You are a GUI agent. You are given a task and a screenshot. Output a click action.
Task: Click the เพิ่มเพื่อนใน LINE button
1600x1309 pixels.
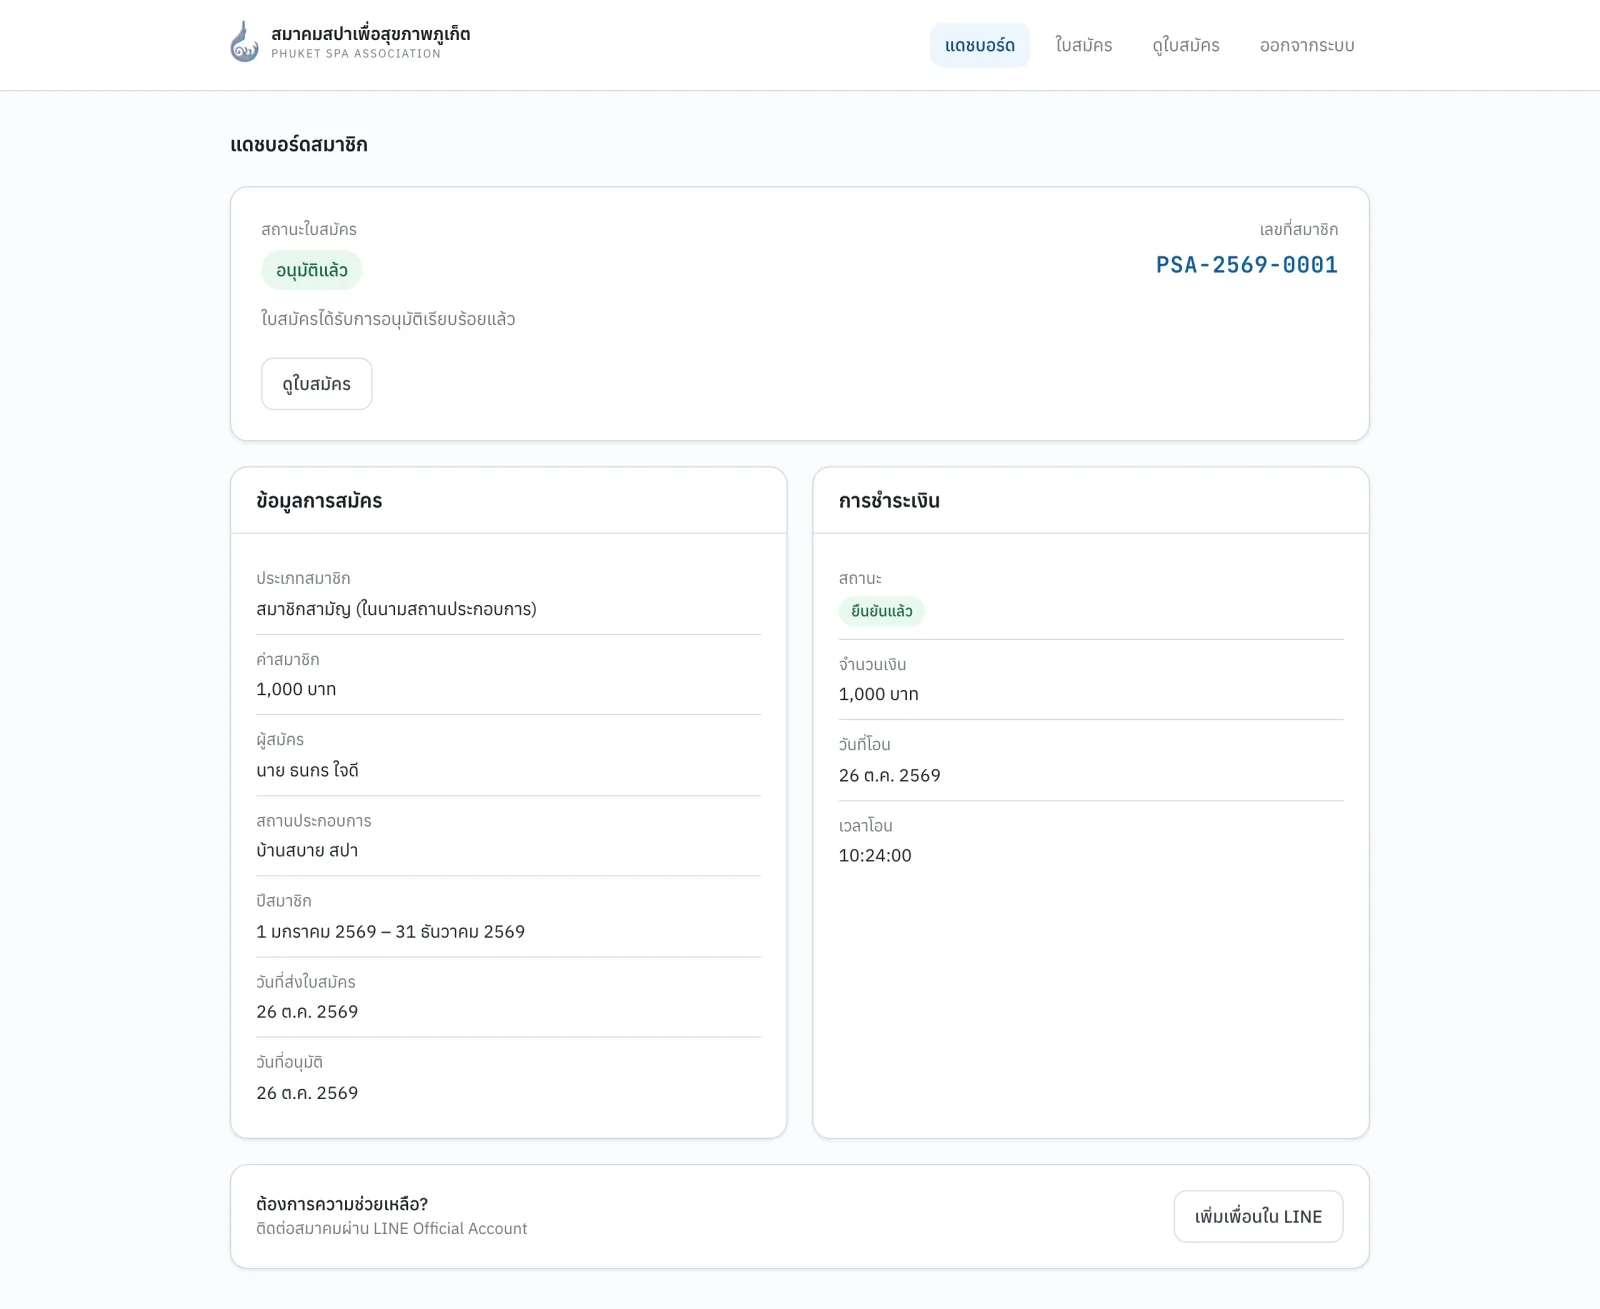click(1258, 1216)
